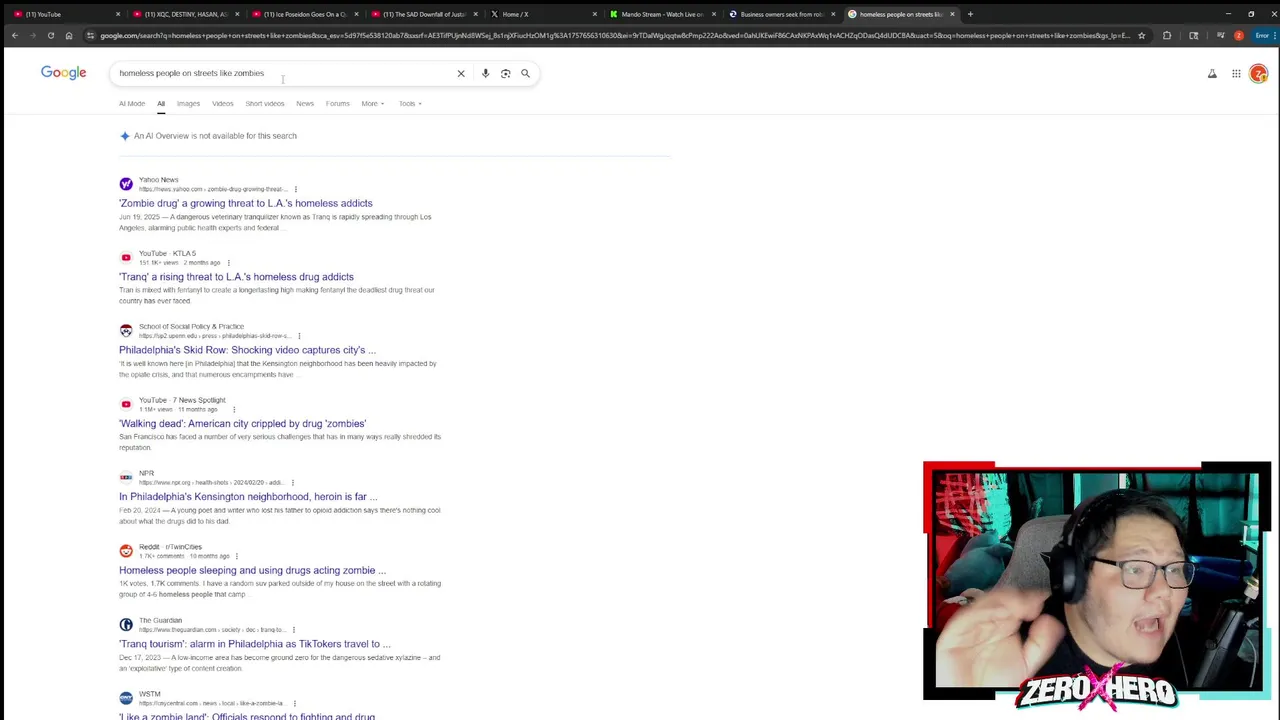This screenshot has width=1280, height=720.
Task: Open Homeless people sleeping Reddit link
Action: 252,570
